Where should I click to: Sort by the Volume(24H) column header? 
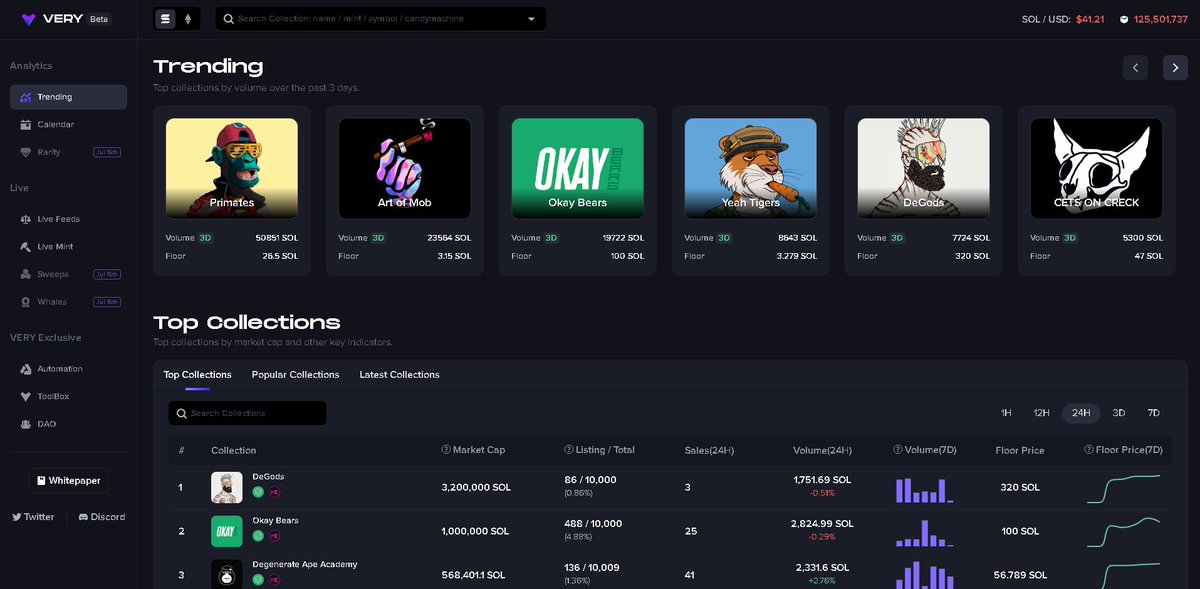click(x=822, y=450)
